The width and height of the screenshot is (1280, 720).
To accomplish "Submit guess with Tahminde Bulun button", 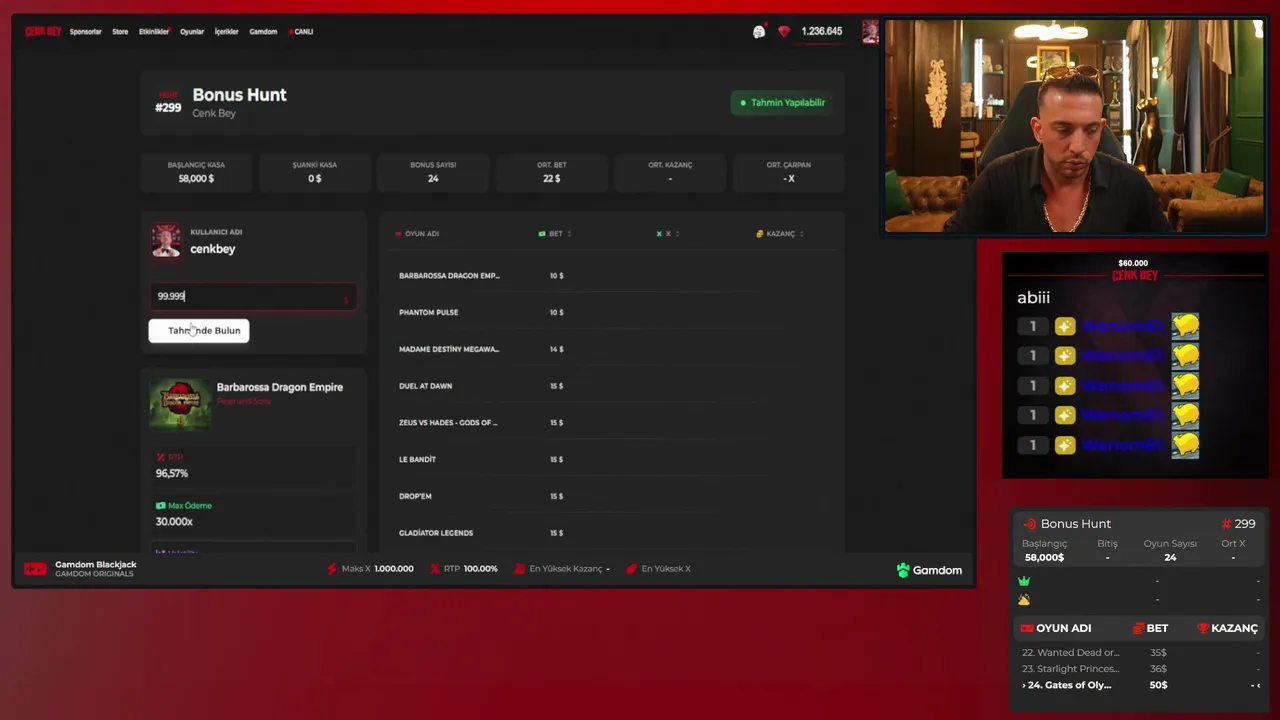I will click(199, 331).
